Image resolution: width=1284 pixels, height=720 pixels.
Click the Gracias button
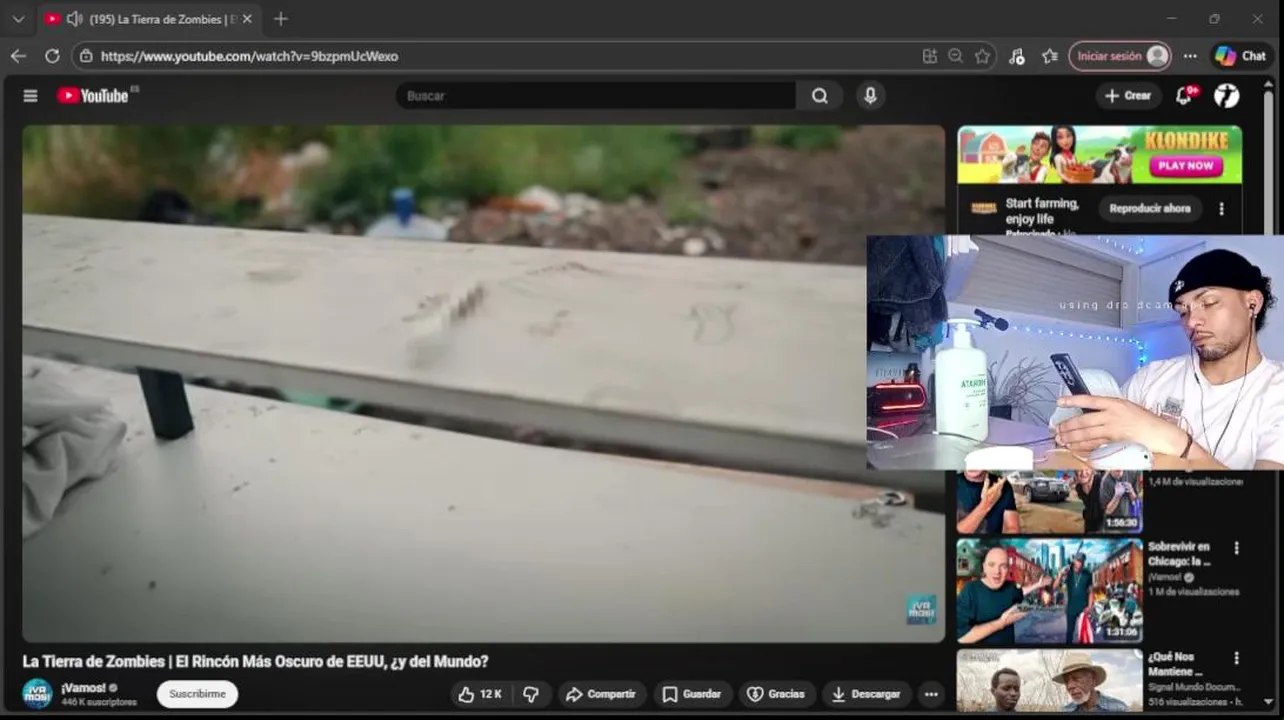[776, 694]
